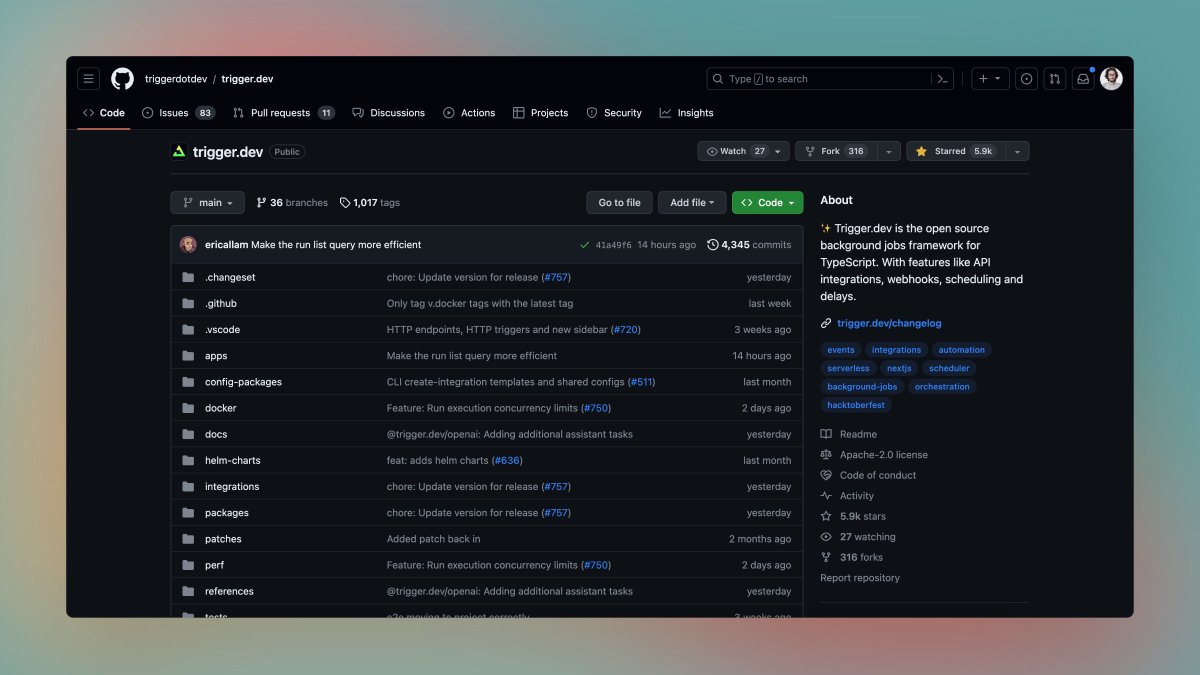Select the background-jobs topic tag
Image resolution: width=1200 pixels, height=675 pixels.
tap(862, 386)
